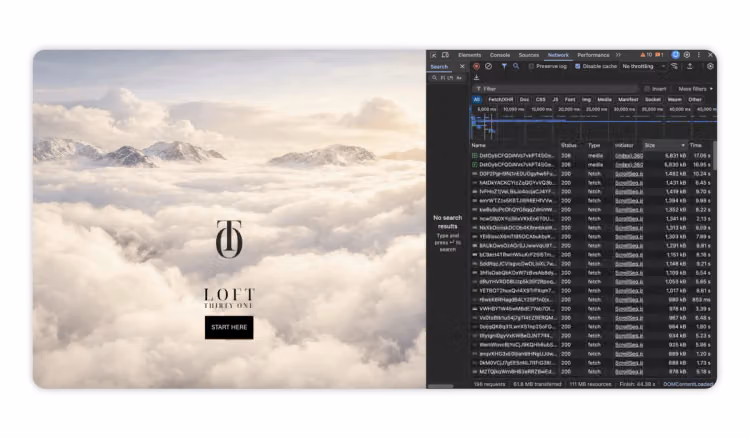Switch to the Console tab
The width and height of the screenshot is (750, 438).
pyautogui.click(x=500, y=55)
